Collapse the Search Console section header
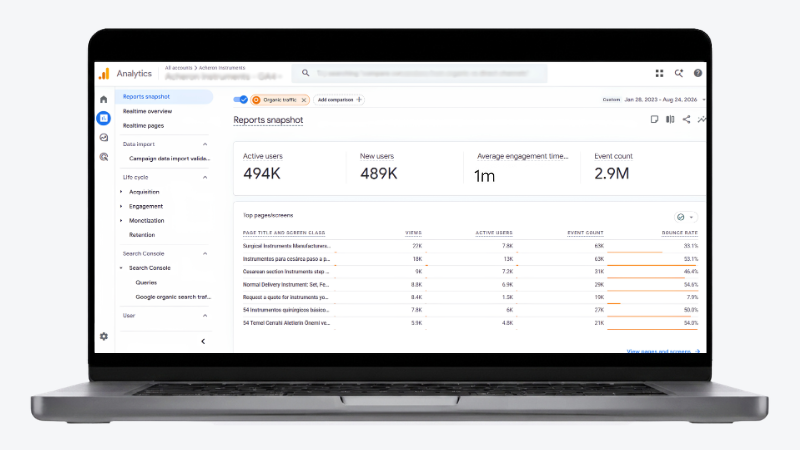 pos(205,254)
